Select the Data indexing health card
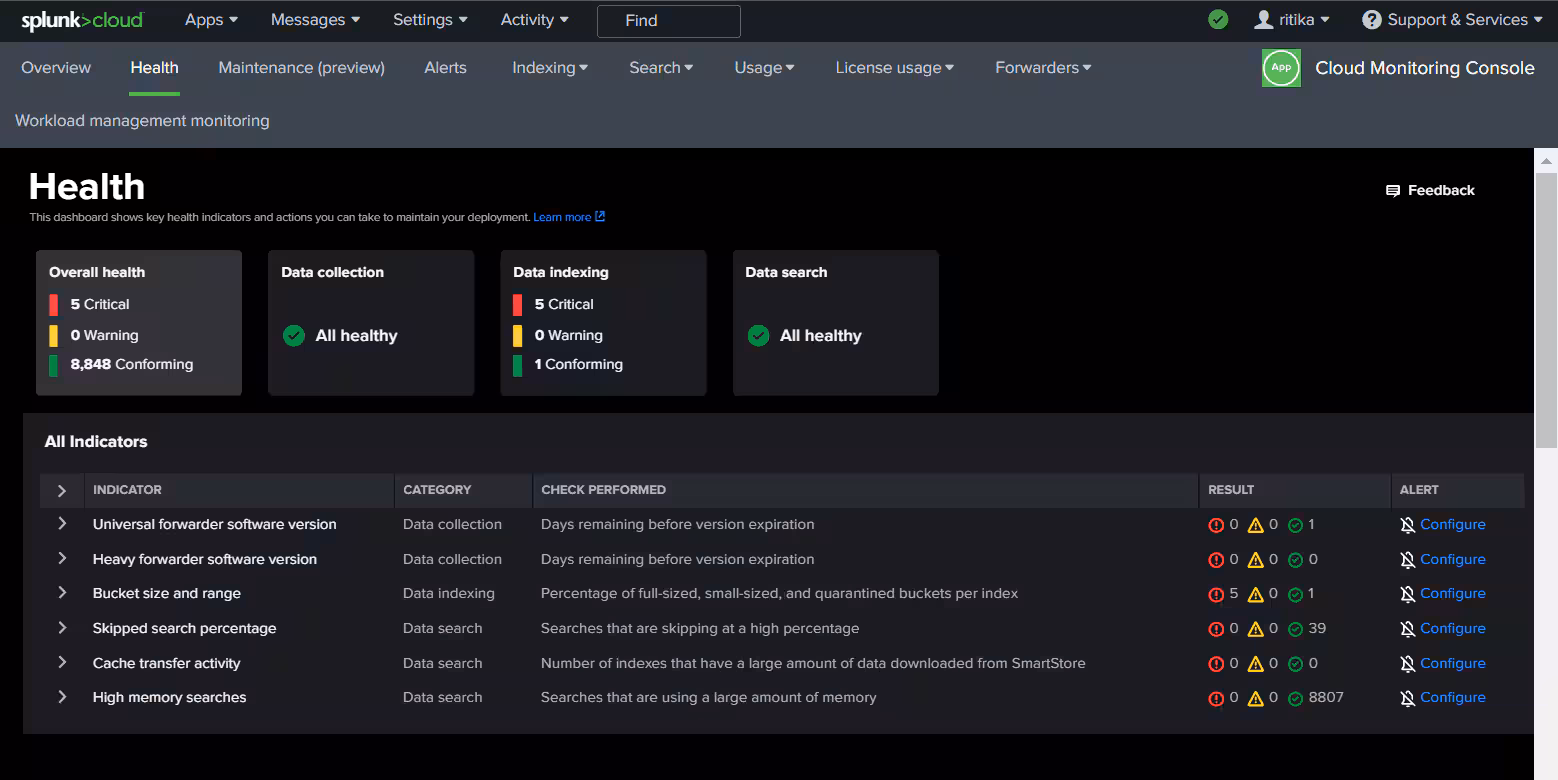The width and height of the screenshot is (1558, 780). coord(603,322)
